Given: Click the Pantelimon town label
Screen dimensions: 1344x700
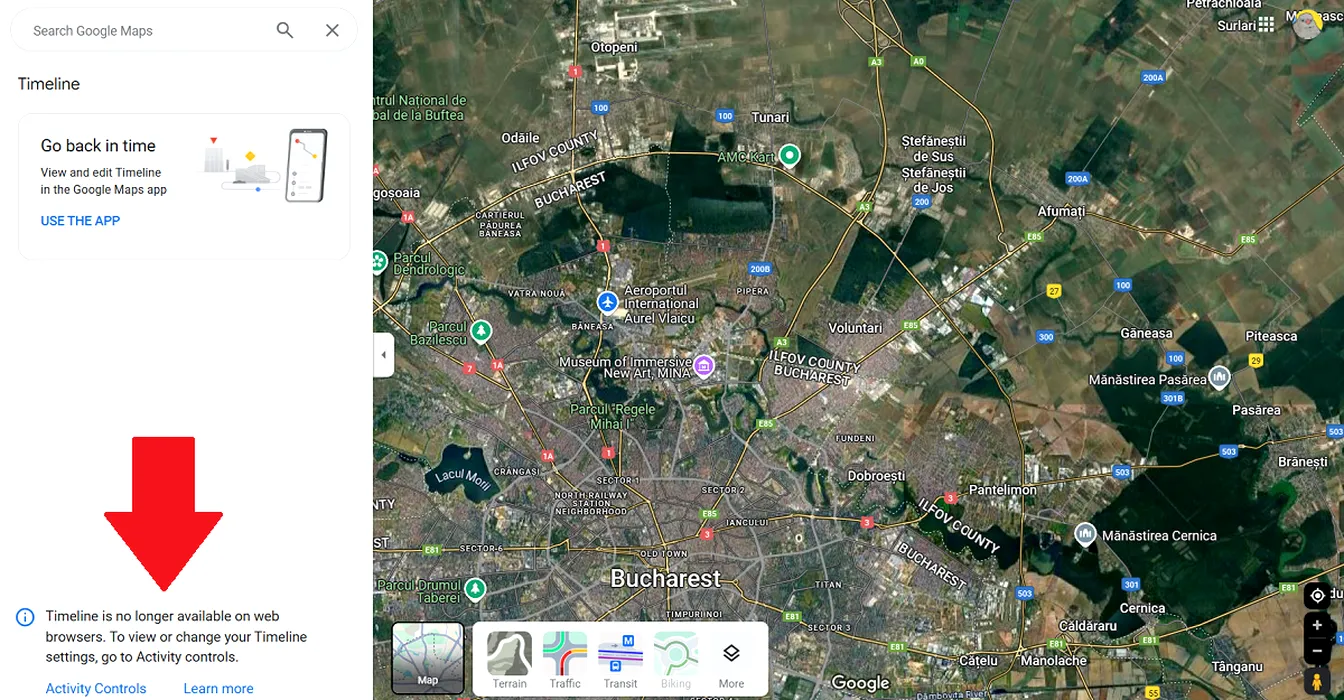Looking at the screenshot, I should (x=1003, y=490).
